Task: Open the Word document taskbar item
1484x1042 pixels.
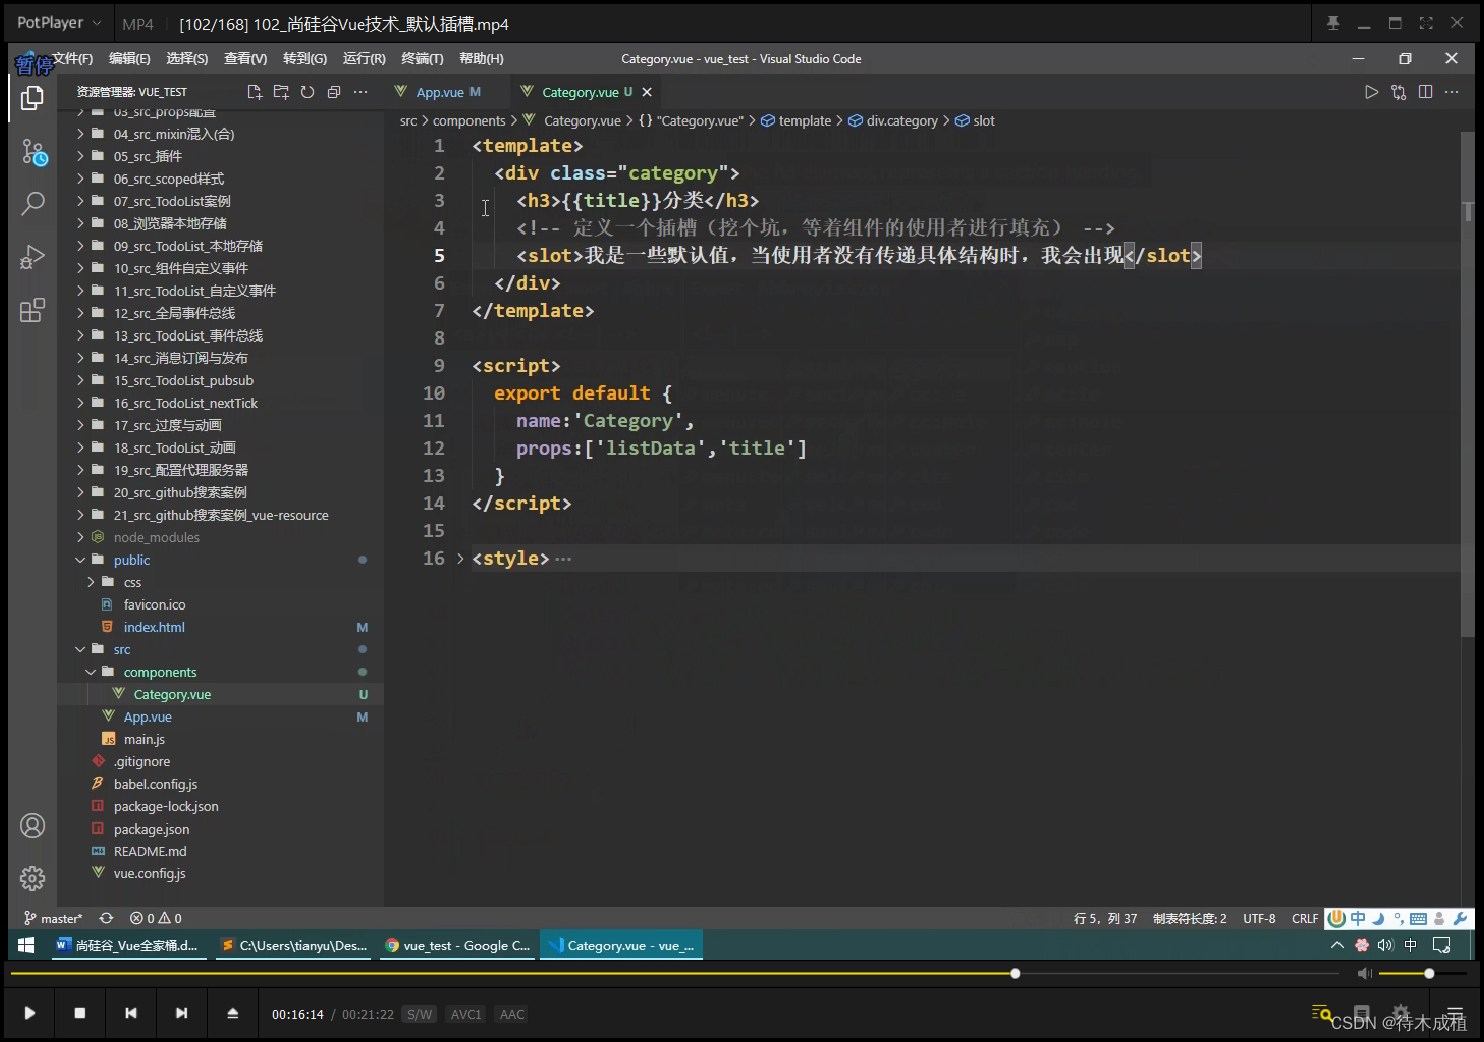Action: (x=128, y=945)
